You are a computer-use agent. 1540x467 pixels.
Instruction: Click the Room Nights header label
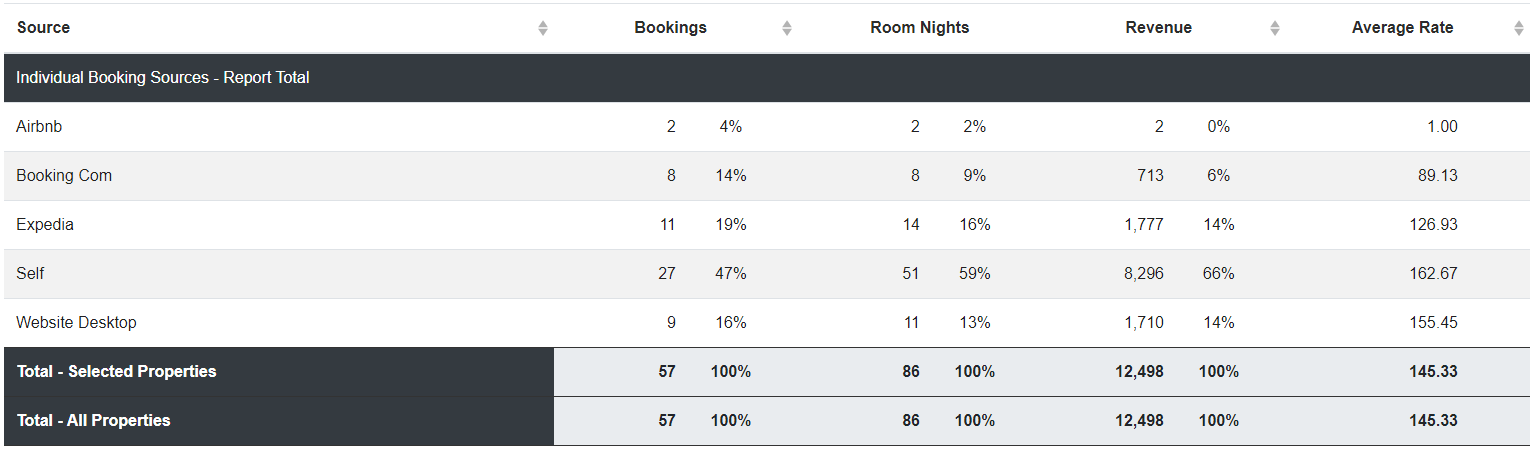(x=920, y=28)
